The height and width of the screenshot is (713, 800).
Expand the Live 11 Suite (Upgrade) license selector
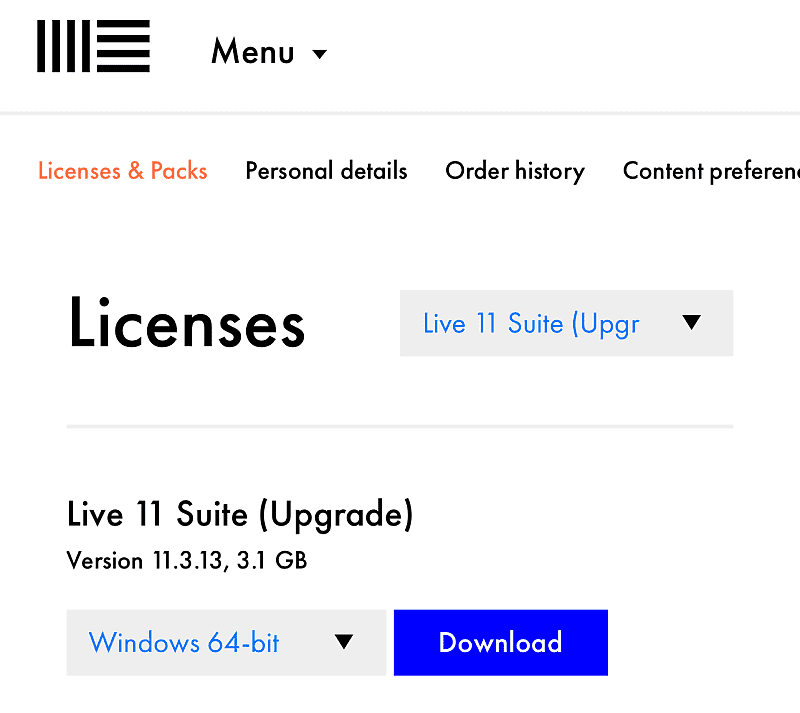point(566,323)
